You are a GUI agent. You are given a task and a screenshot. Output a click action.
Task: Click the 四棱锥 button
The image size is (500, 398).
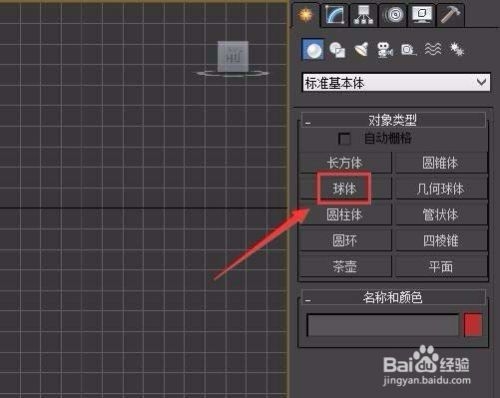coord(441,240)
